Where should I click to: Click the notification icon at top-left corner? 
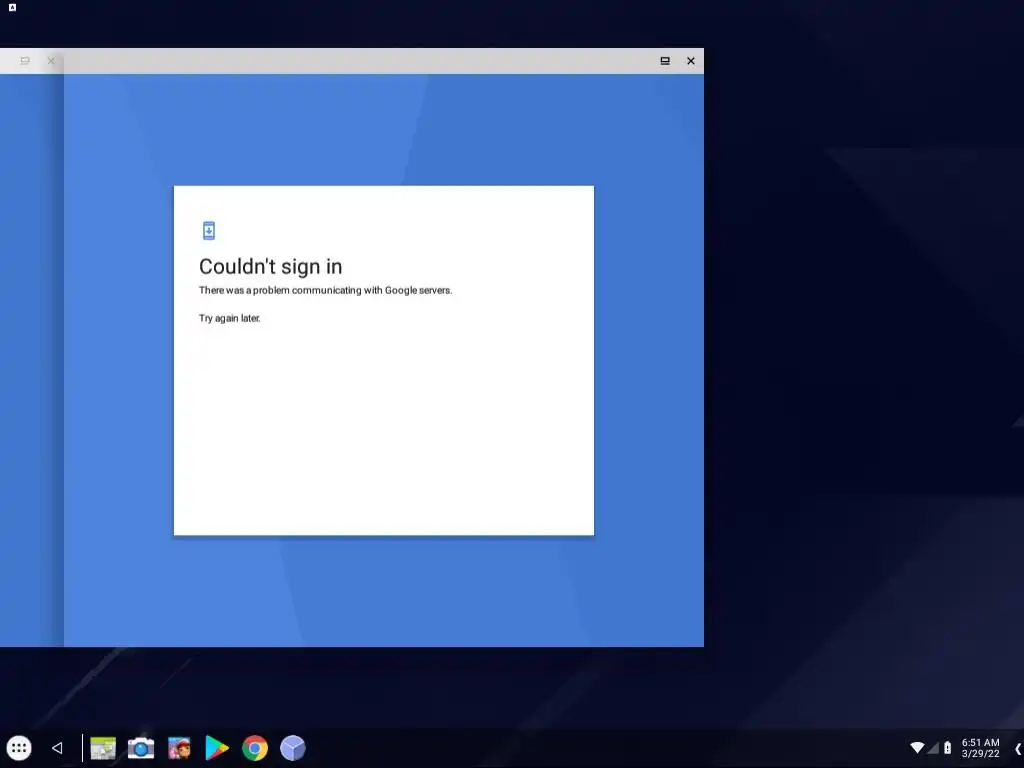click(x=12, y=7)
